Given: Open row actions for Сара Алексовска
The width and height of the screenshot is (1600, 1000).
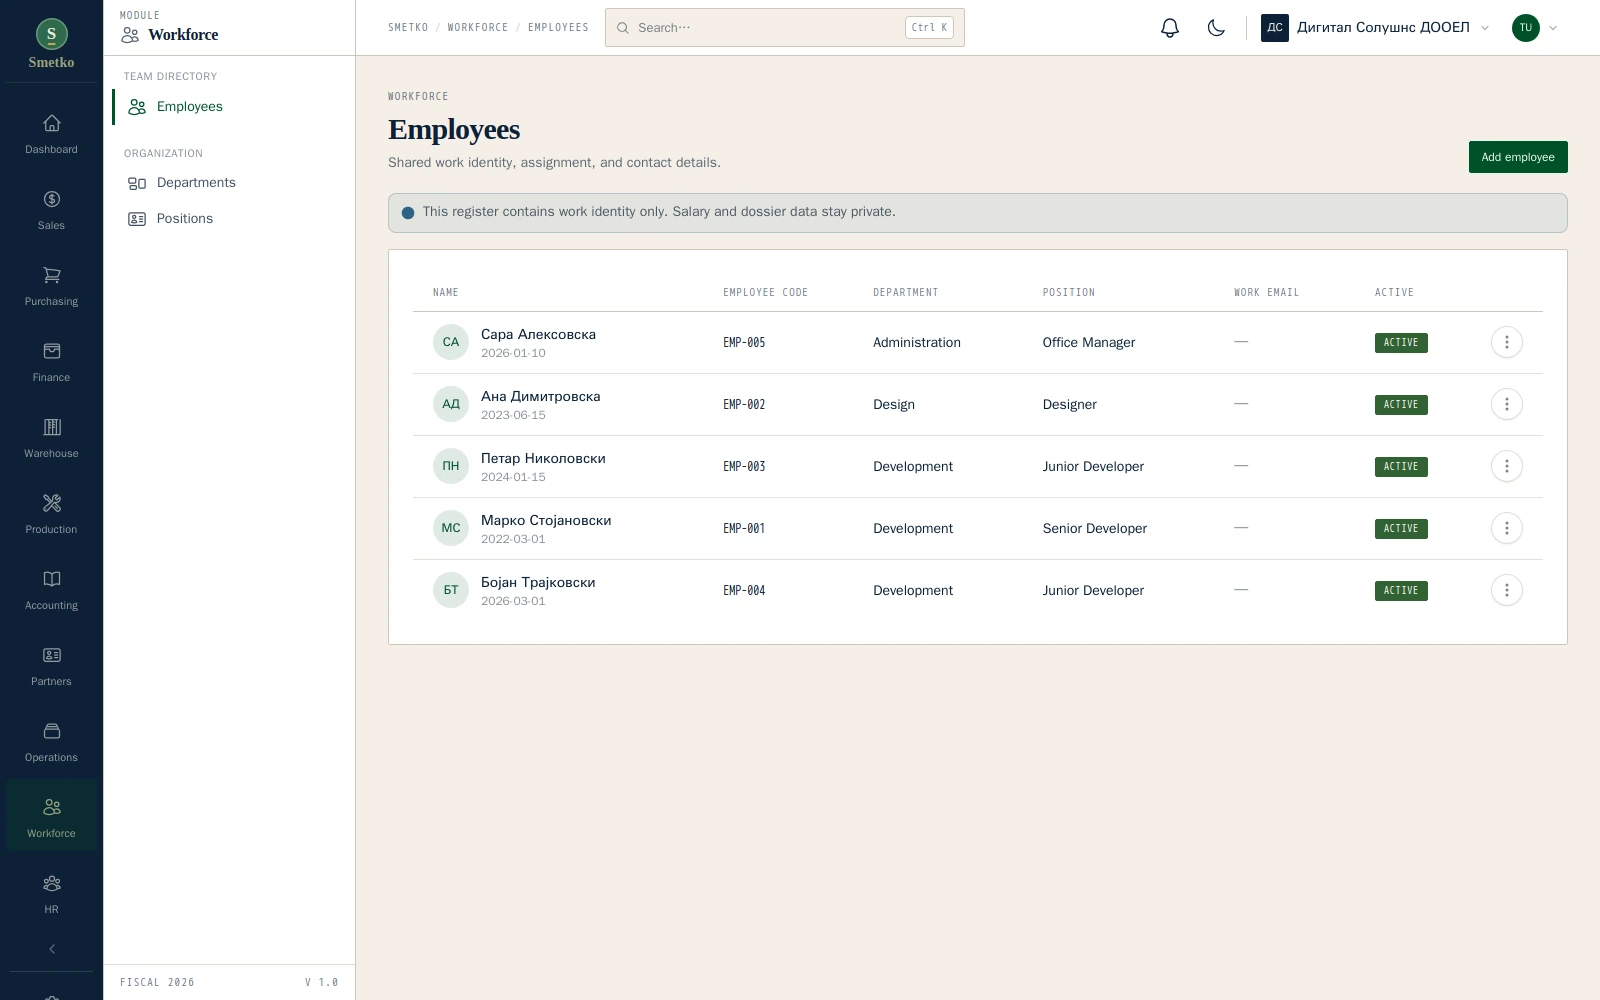Looking at the screenshot, I should [x=1507, y=342].
